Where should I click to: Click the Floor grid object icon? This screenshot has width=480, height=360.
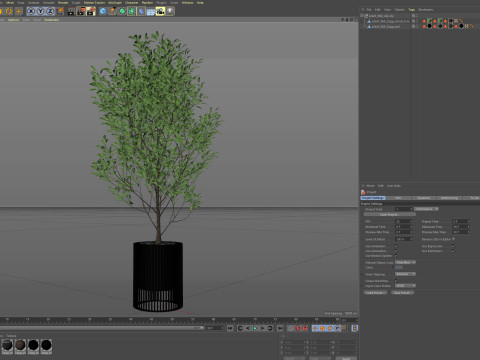click(x=151, y=11)
